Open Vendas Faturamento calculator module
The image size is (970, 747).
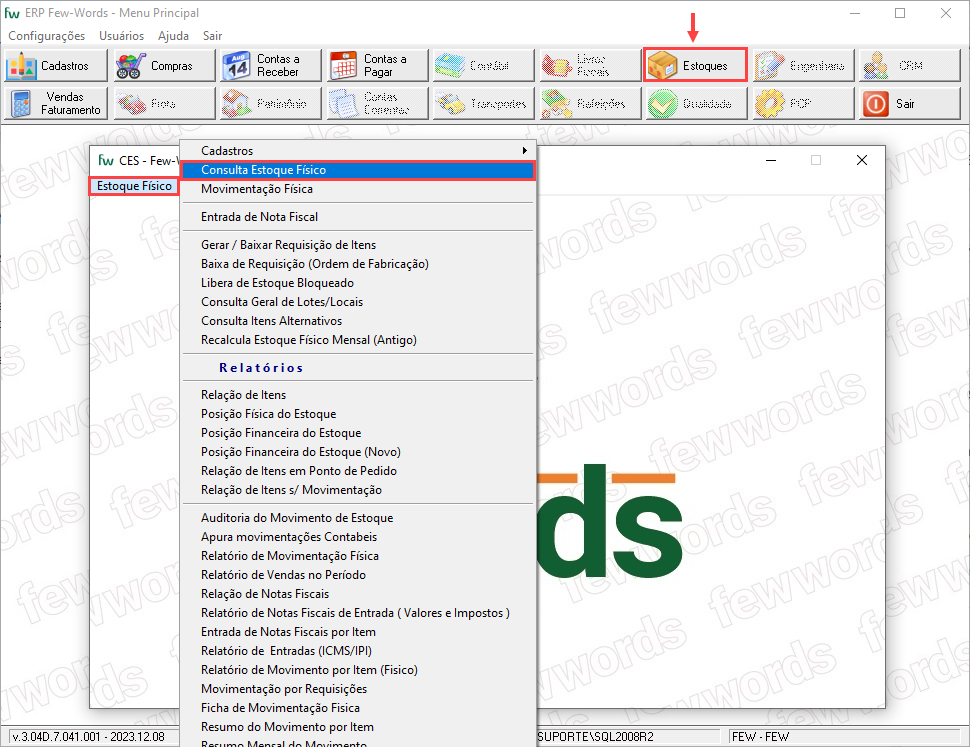point(56,103)
